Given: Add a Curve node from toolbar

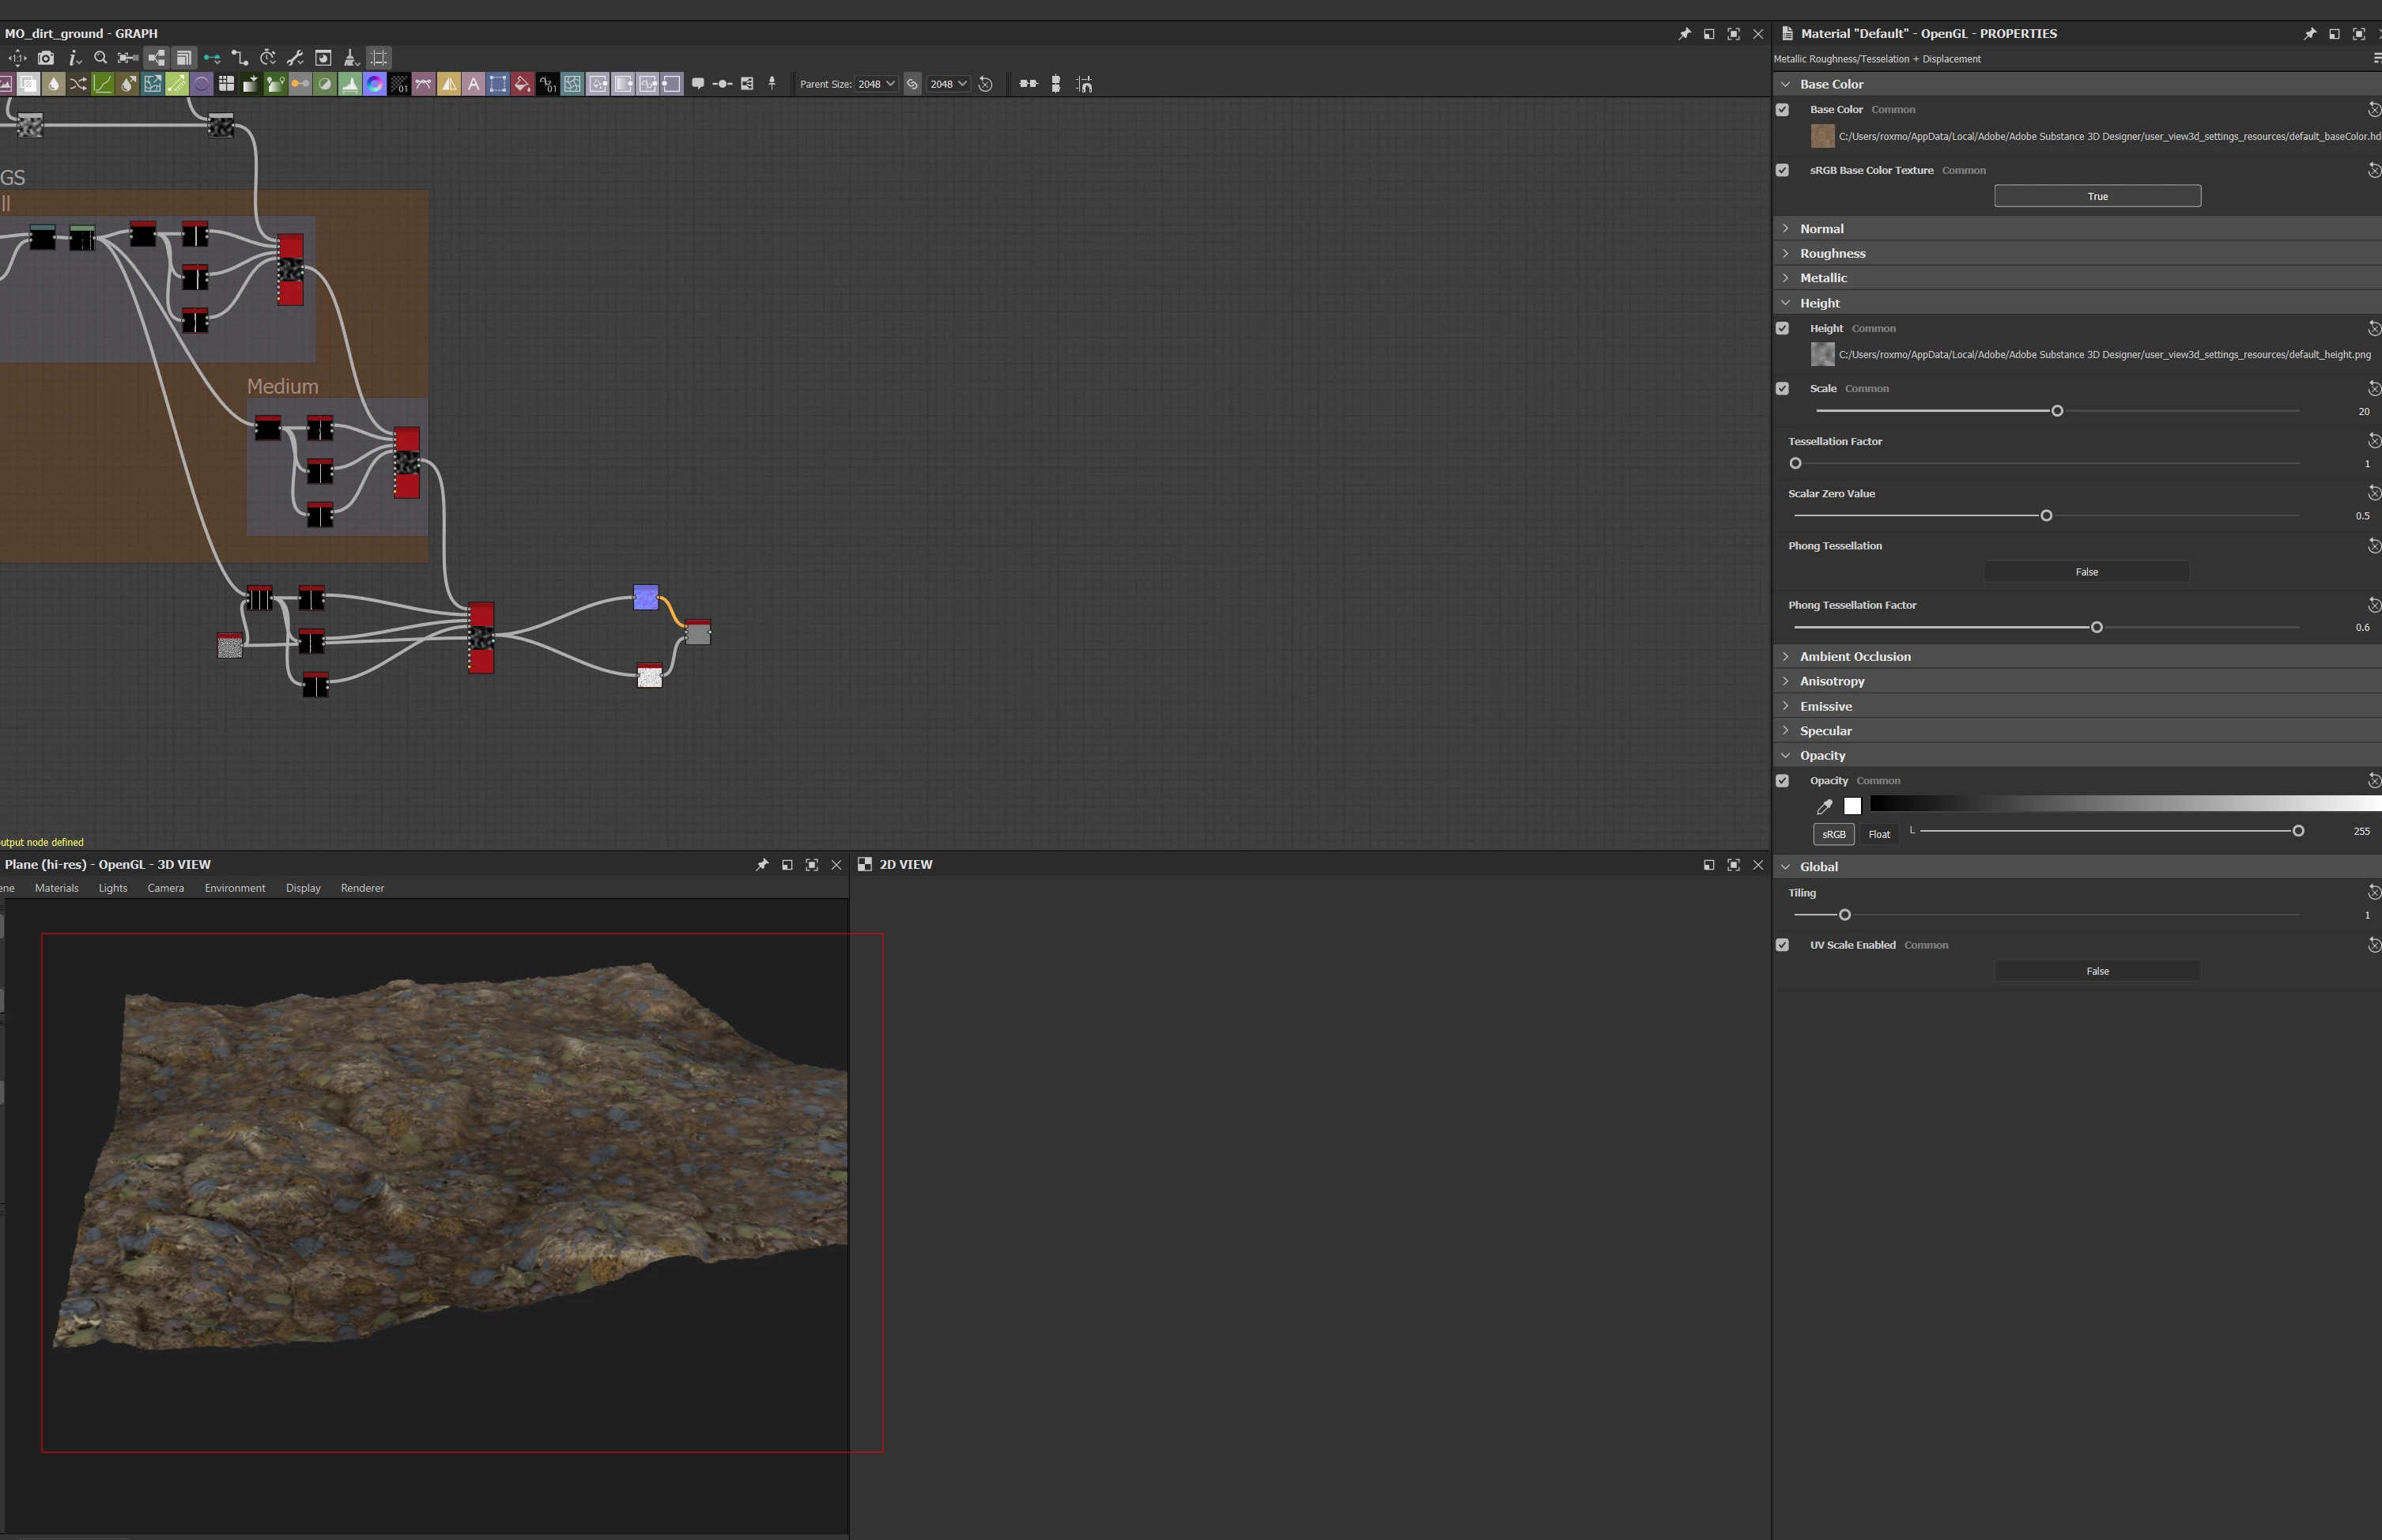Looking at the screenshot, I should [x=103, y=84].
